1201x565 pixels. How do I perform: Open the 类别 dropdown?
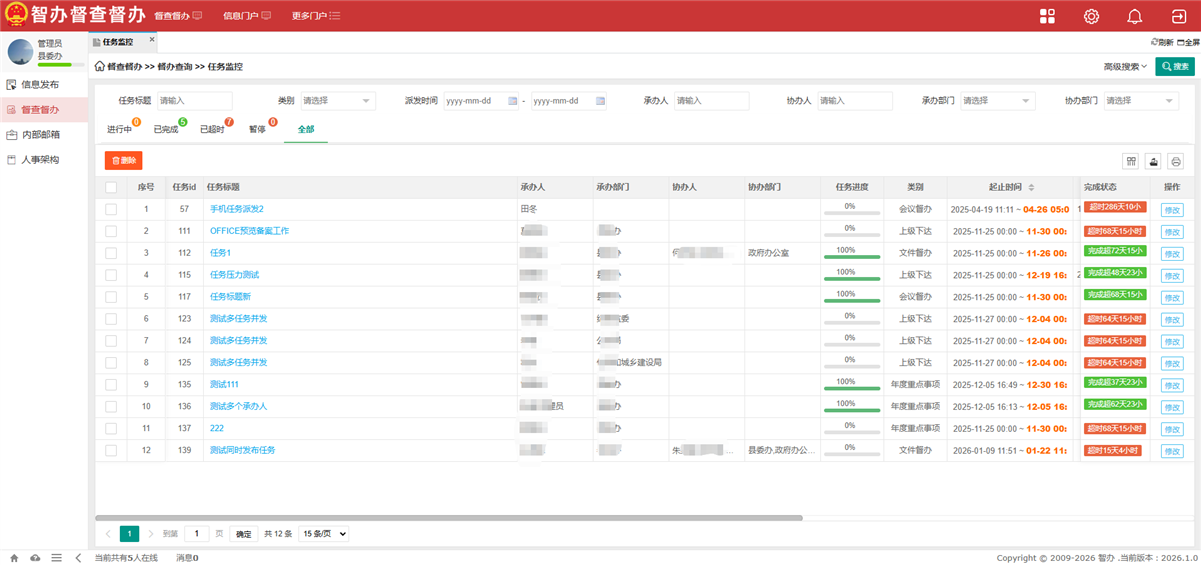coord(337,101)
